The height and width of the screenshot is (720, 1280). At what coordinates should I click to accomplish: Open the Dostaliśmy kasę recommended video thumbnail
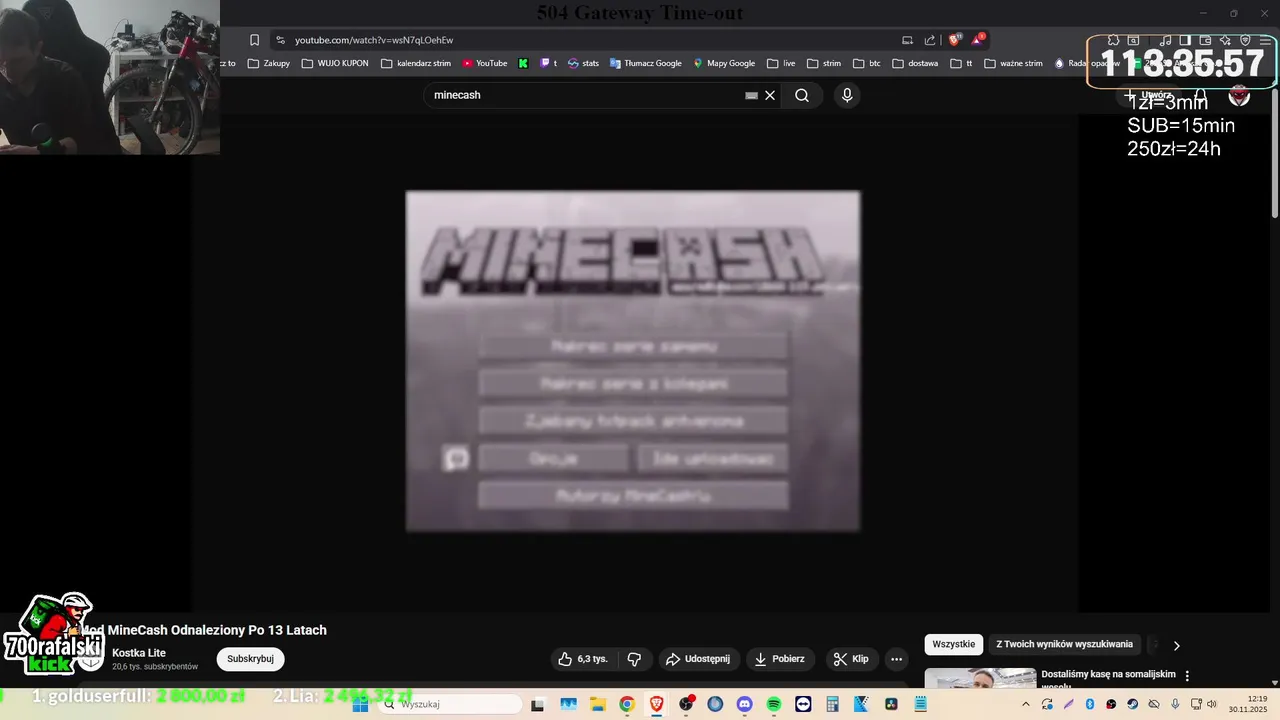[x=980, y=679]
